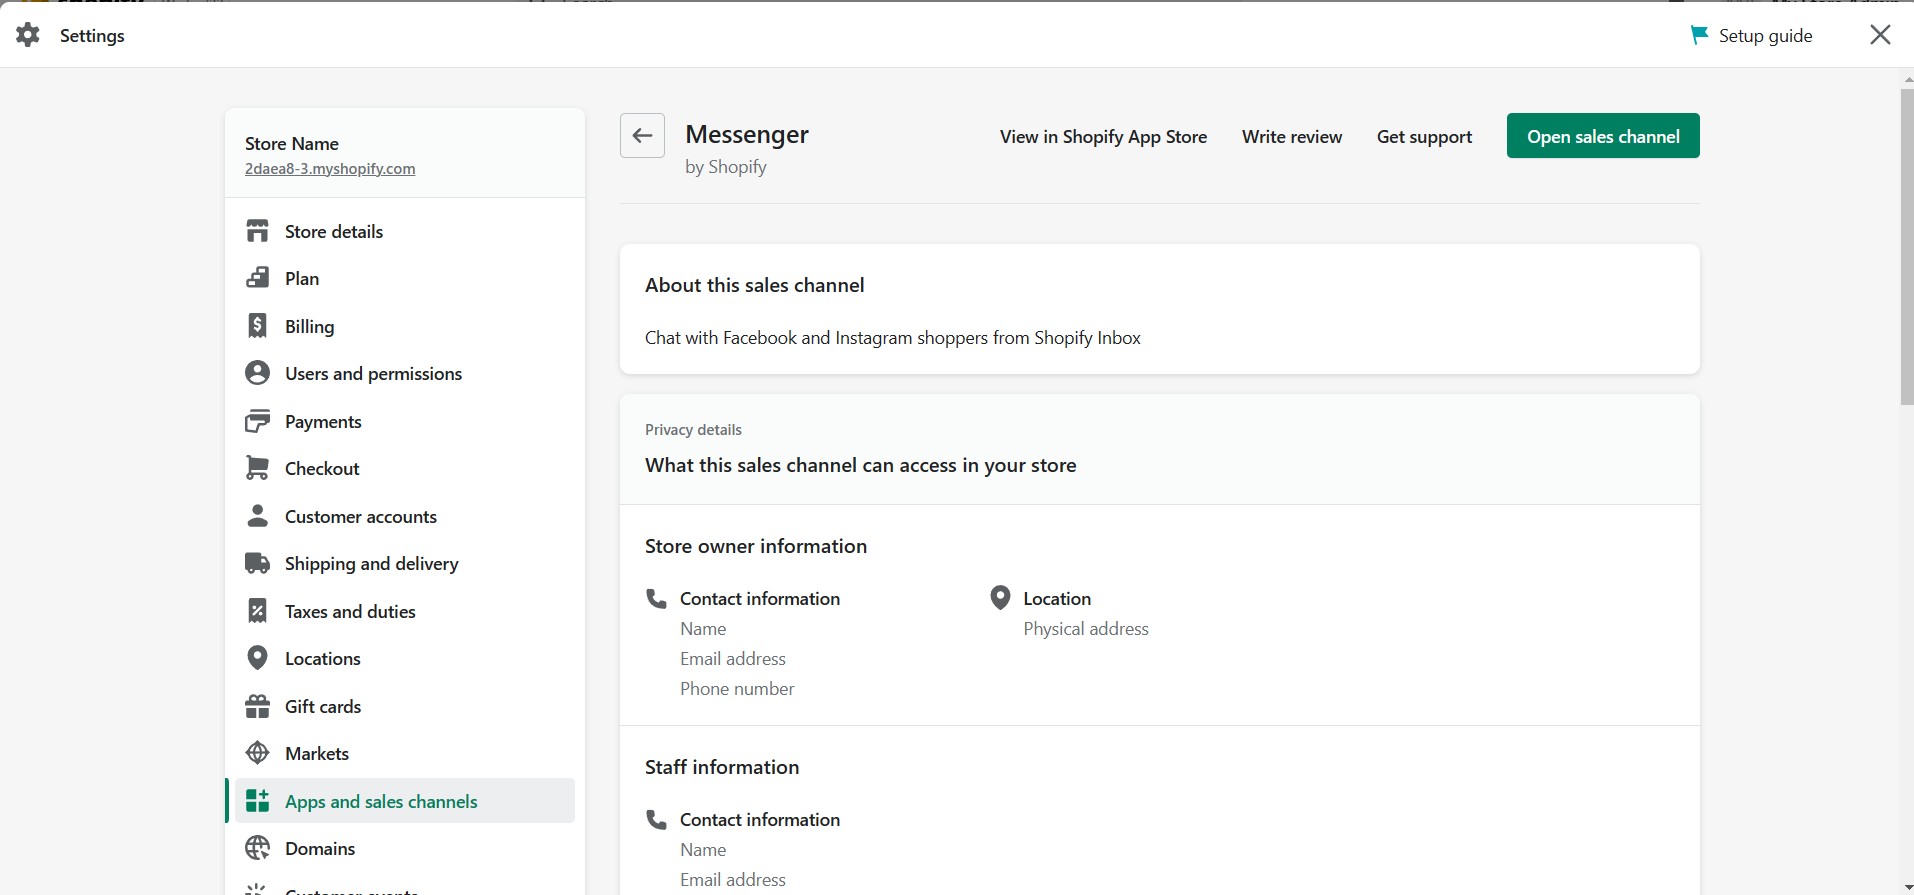Click the Domains globe icon
Viewport: 1914px width, 895px height.
257,848
